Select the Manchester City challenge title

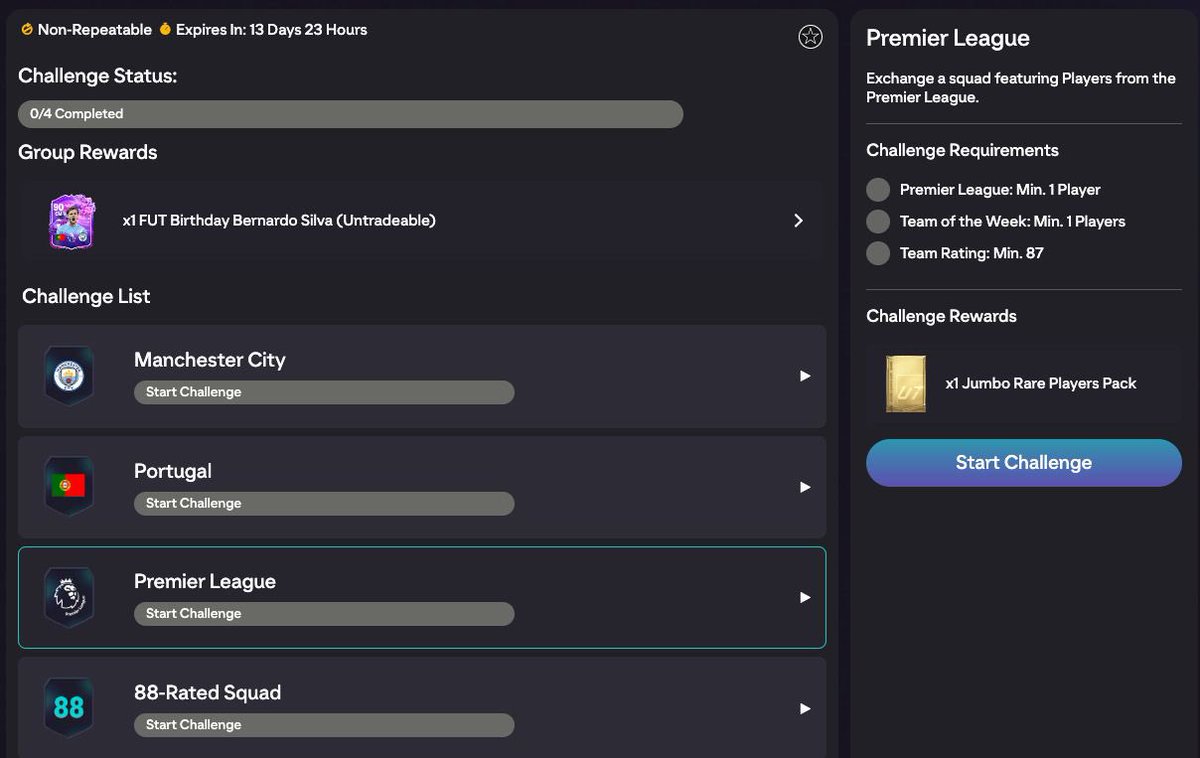click(210, 360)
